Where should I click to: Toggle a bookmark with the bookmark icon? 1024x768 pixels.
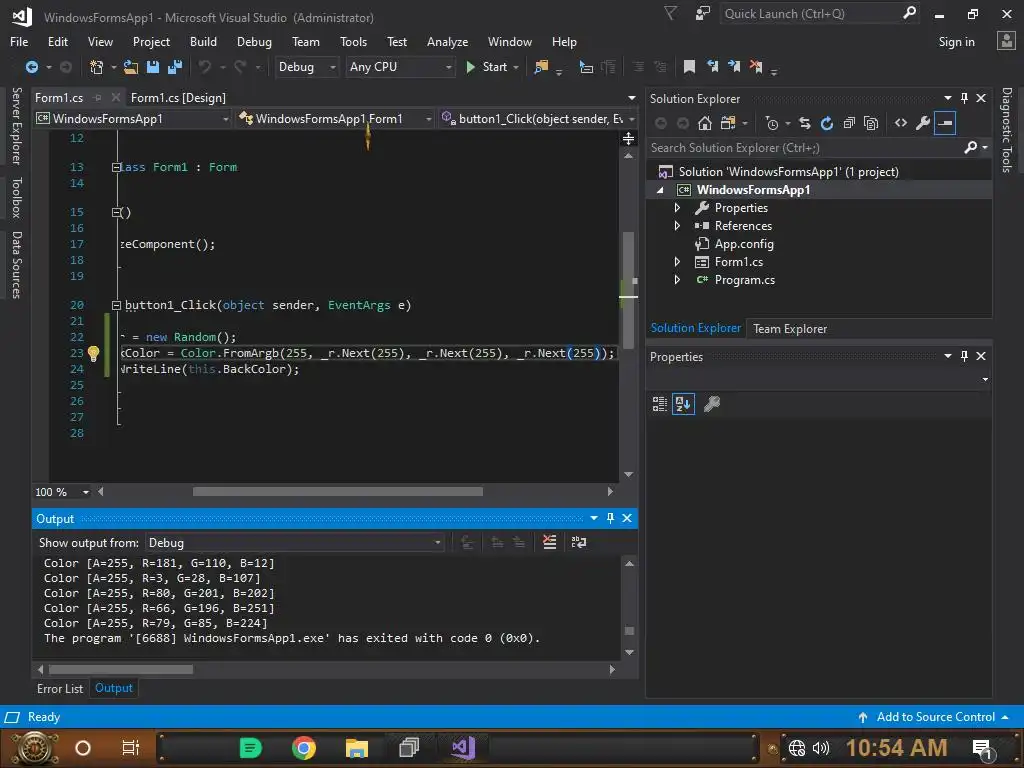tap(689, 67)
